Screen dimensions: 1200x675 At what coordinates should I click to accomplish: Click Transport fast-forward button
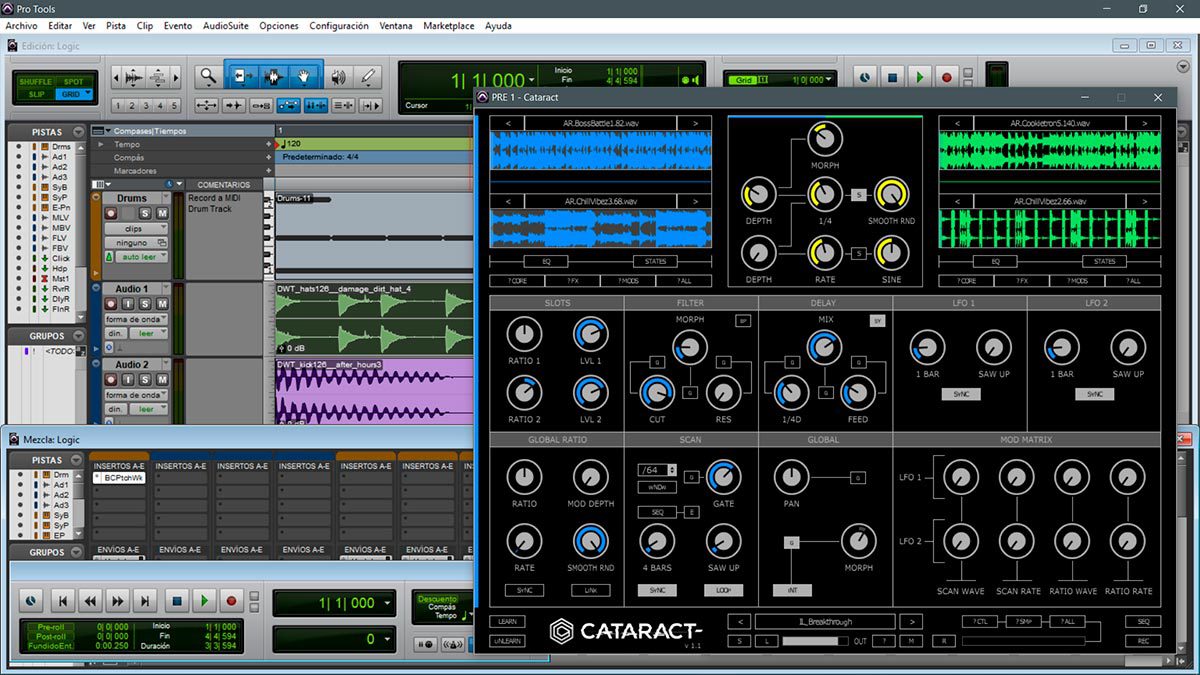coord(118,601)
